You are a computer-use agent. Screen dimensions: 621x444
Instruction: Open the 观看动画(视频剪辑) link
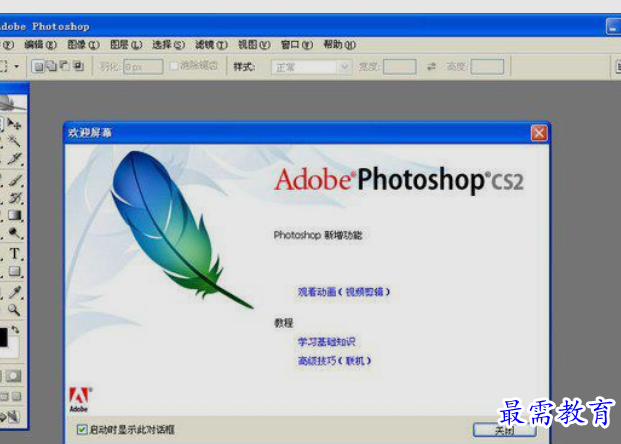(x=344, y=292)
